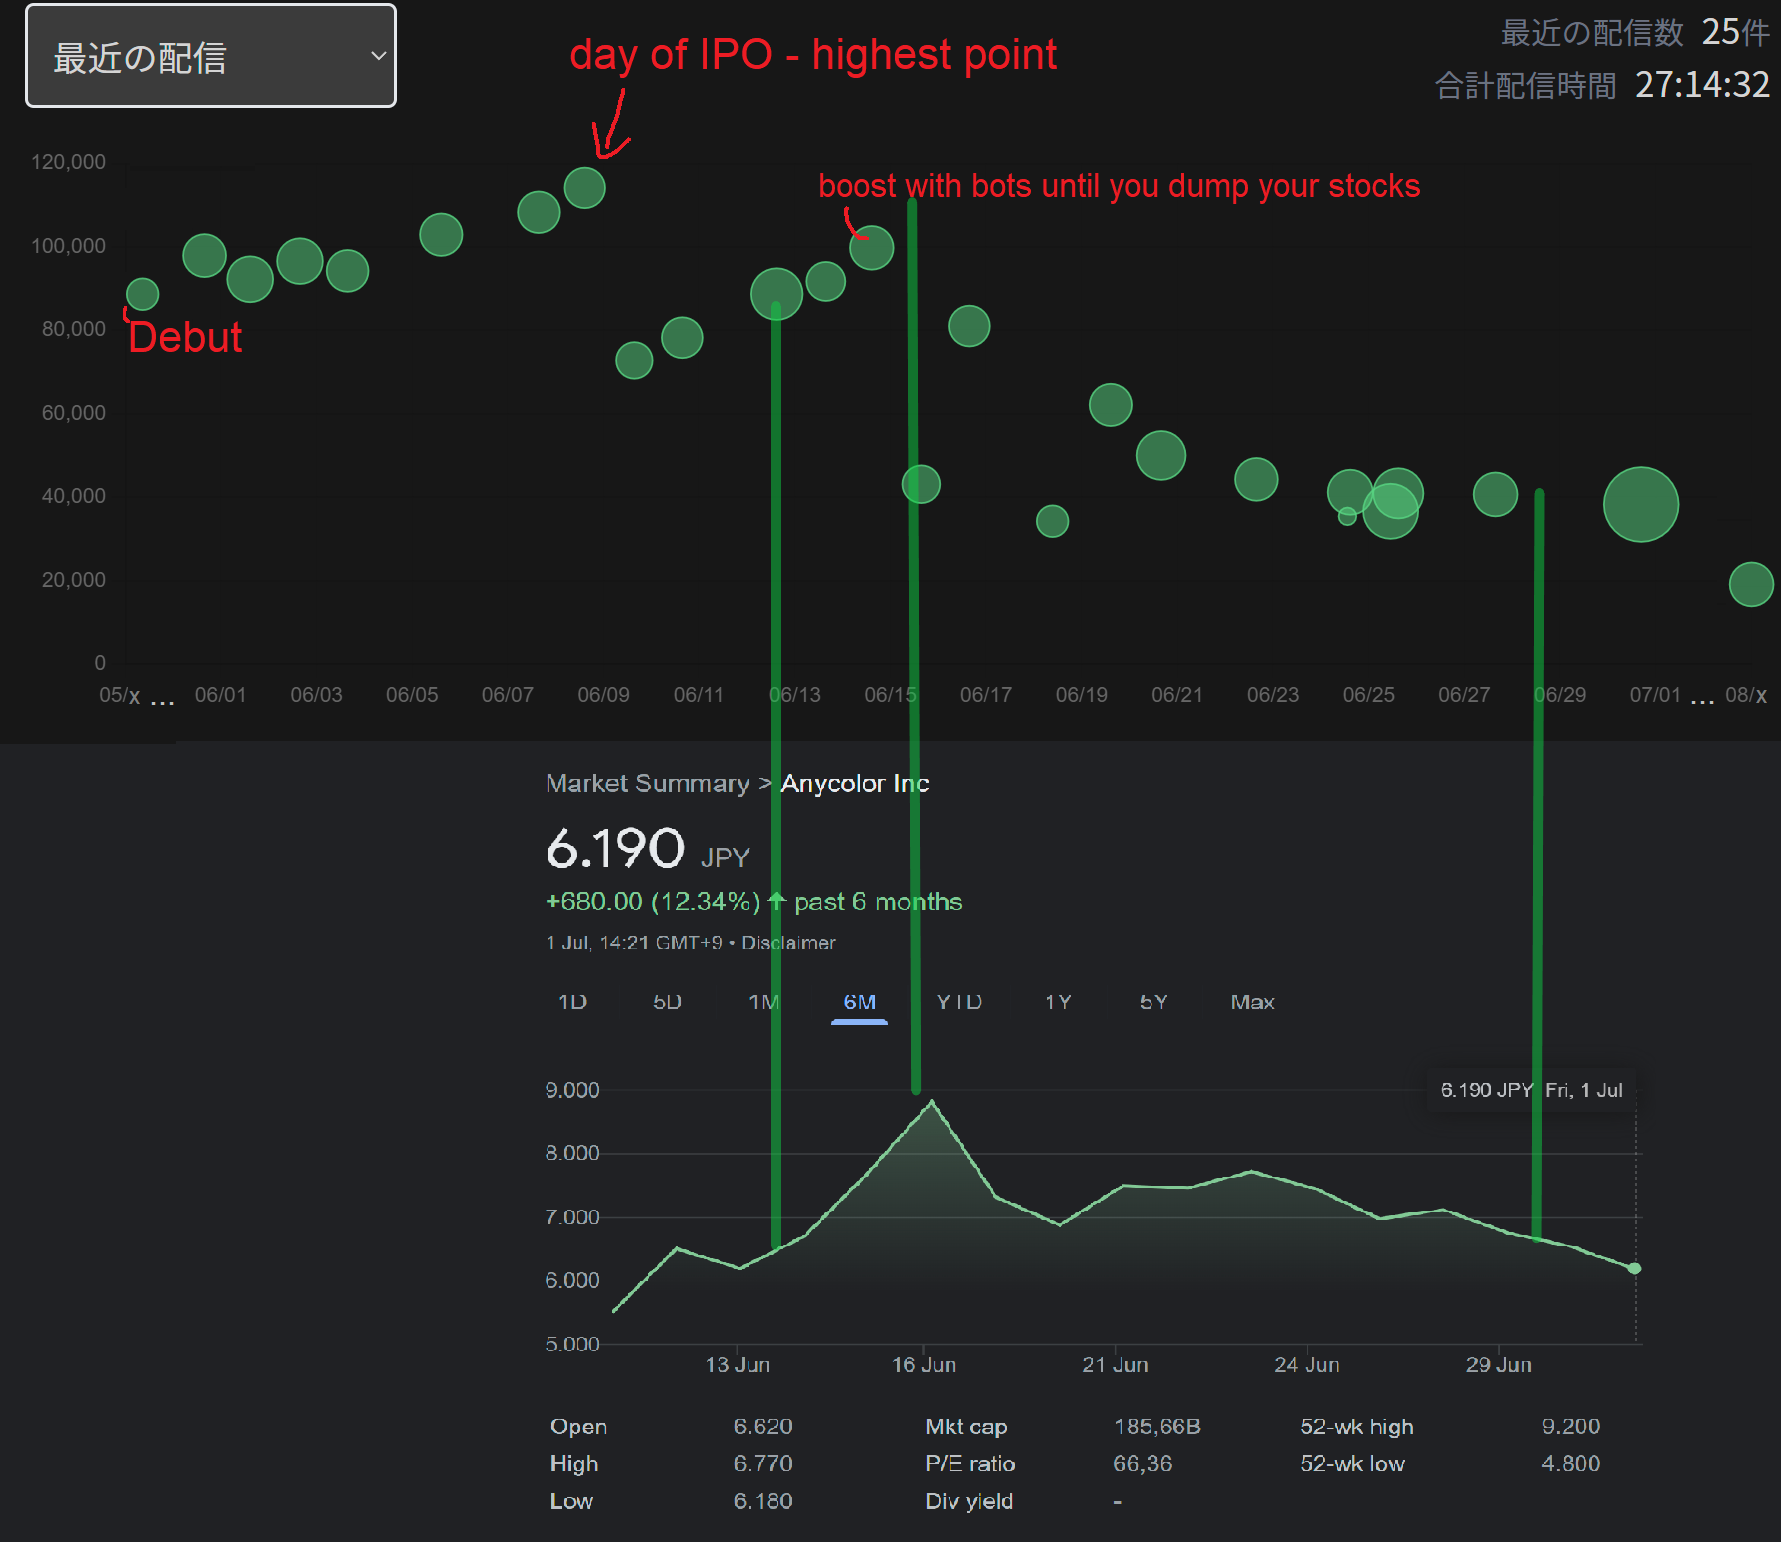Choose the YTD range tab
This screenshot has height=1542, width=1781.
[959, 1002]
